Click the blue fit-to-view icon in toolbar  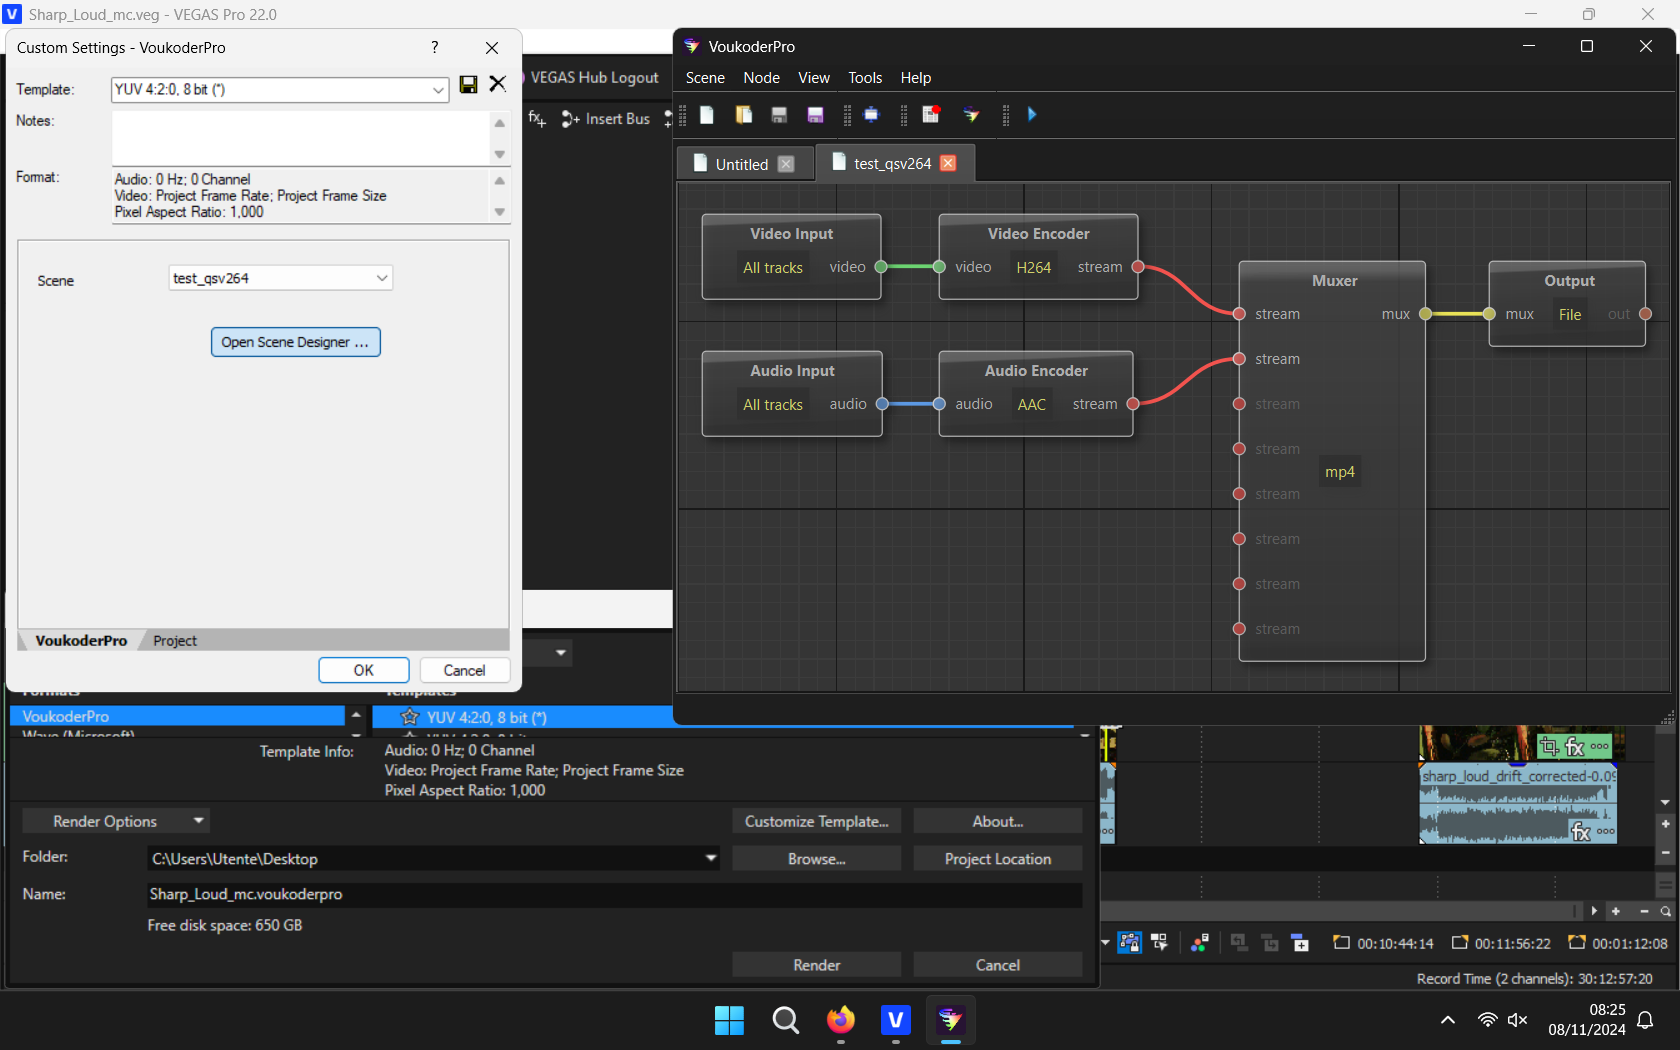tap(871, 115)
